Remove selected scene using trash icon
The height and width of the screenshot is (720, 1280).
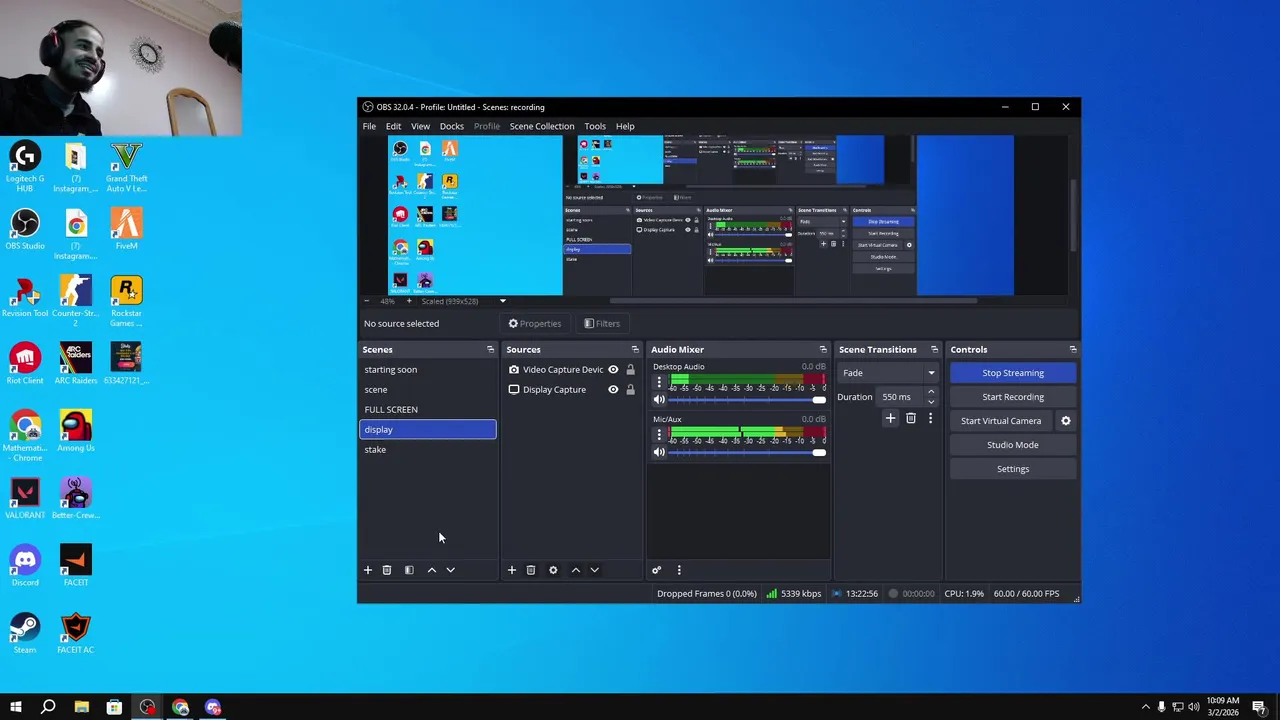click(x=387, y=570)
